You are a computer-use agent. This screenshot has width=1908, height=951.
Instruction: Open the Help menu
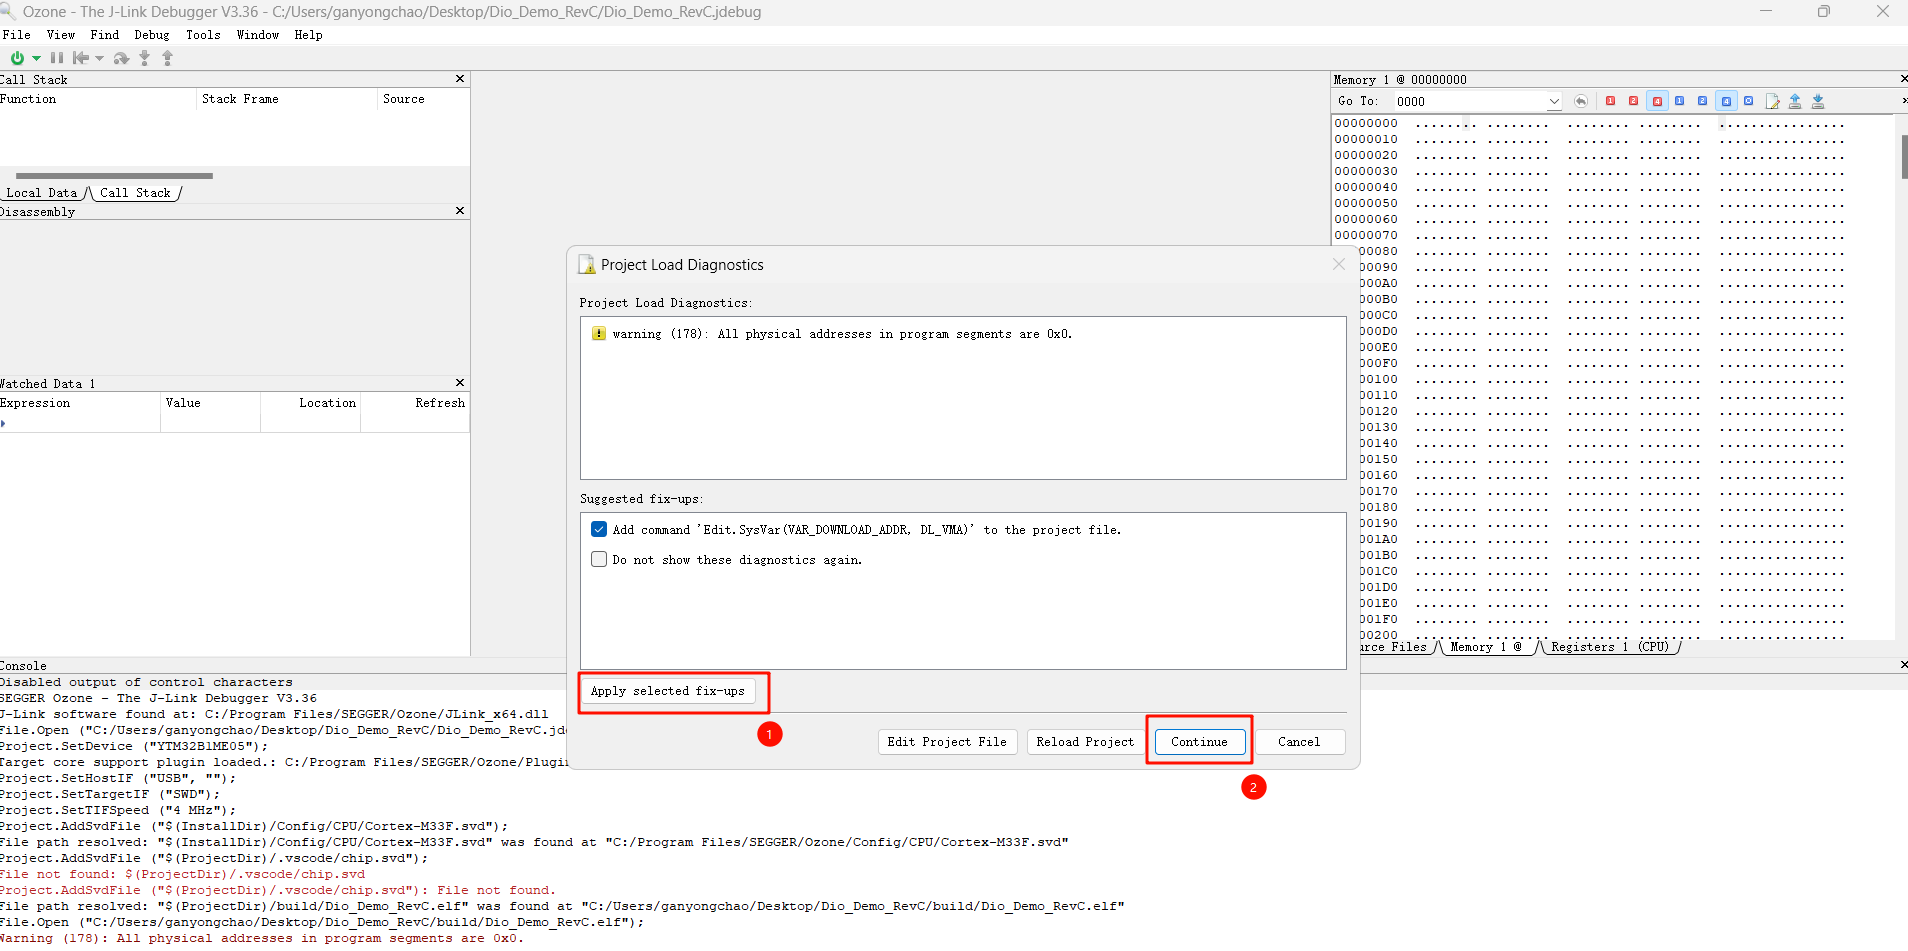309,35
